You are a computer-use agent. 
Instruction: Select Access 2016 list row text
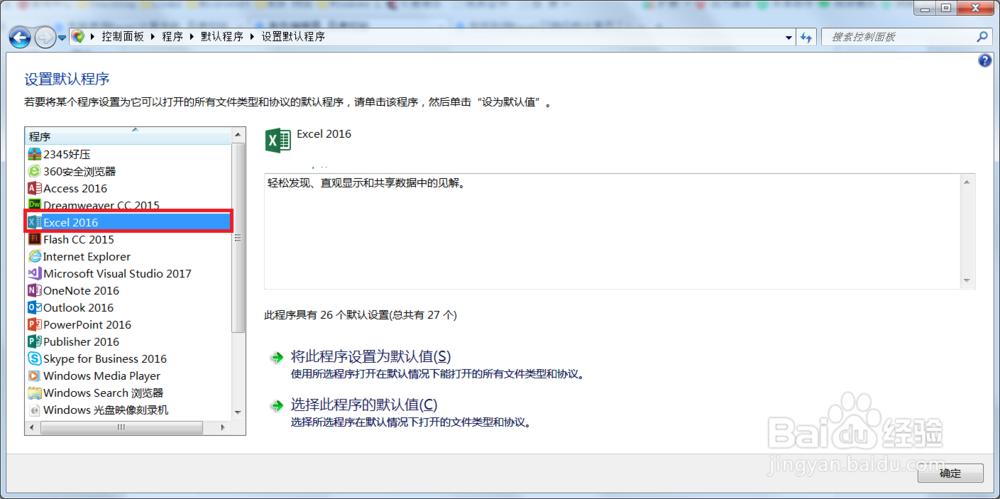(x=75, y=188)
